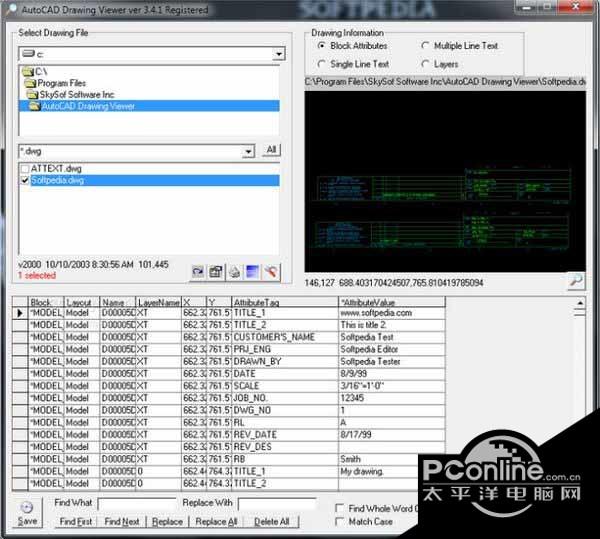Screen dimensions: 600x539
Task: Click the Delete All button
Action: click(x=271, y=521)
